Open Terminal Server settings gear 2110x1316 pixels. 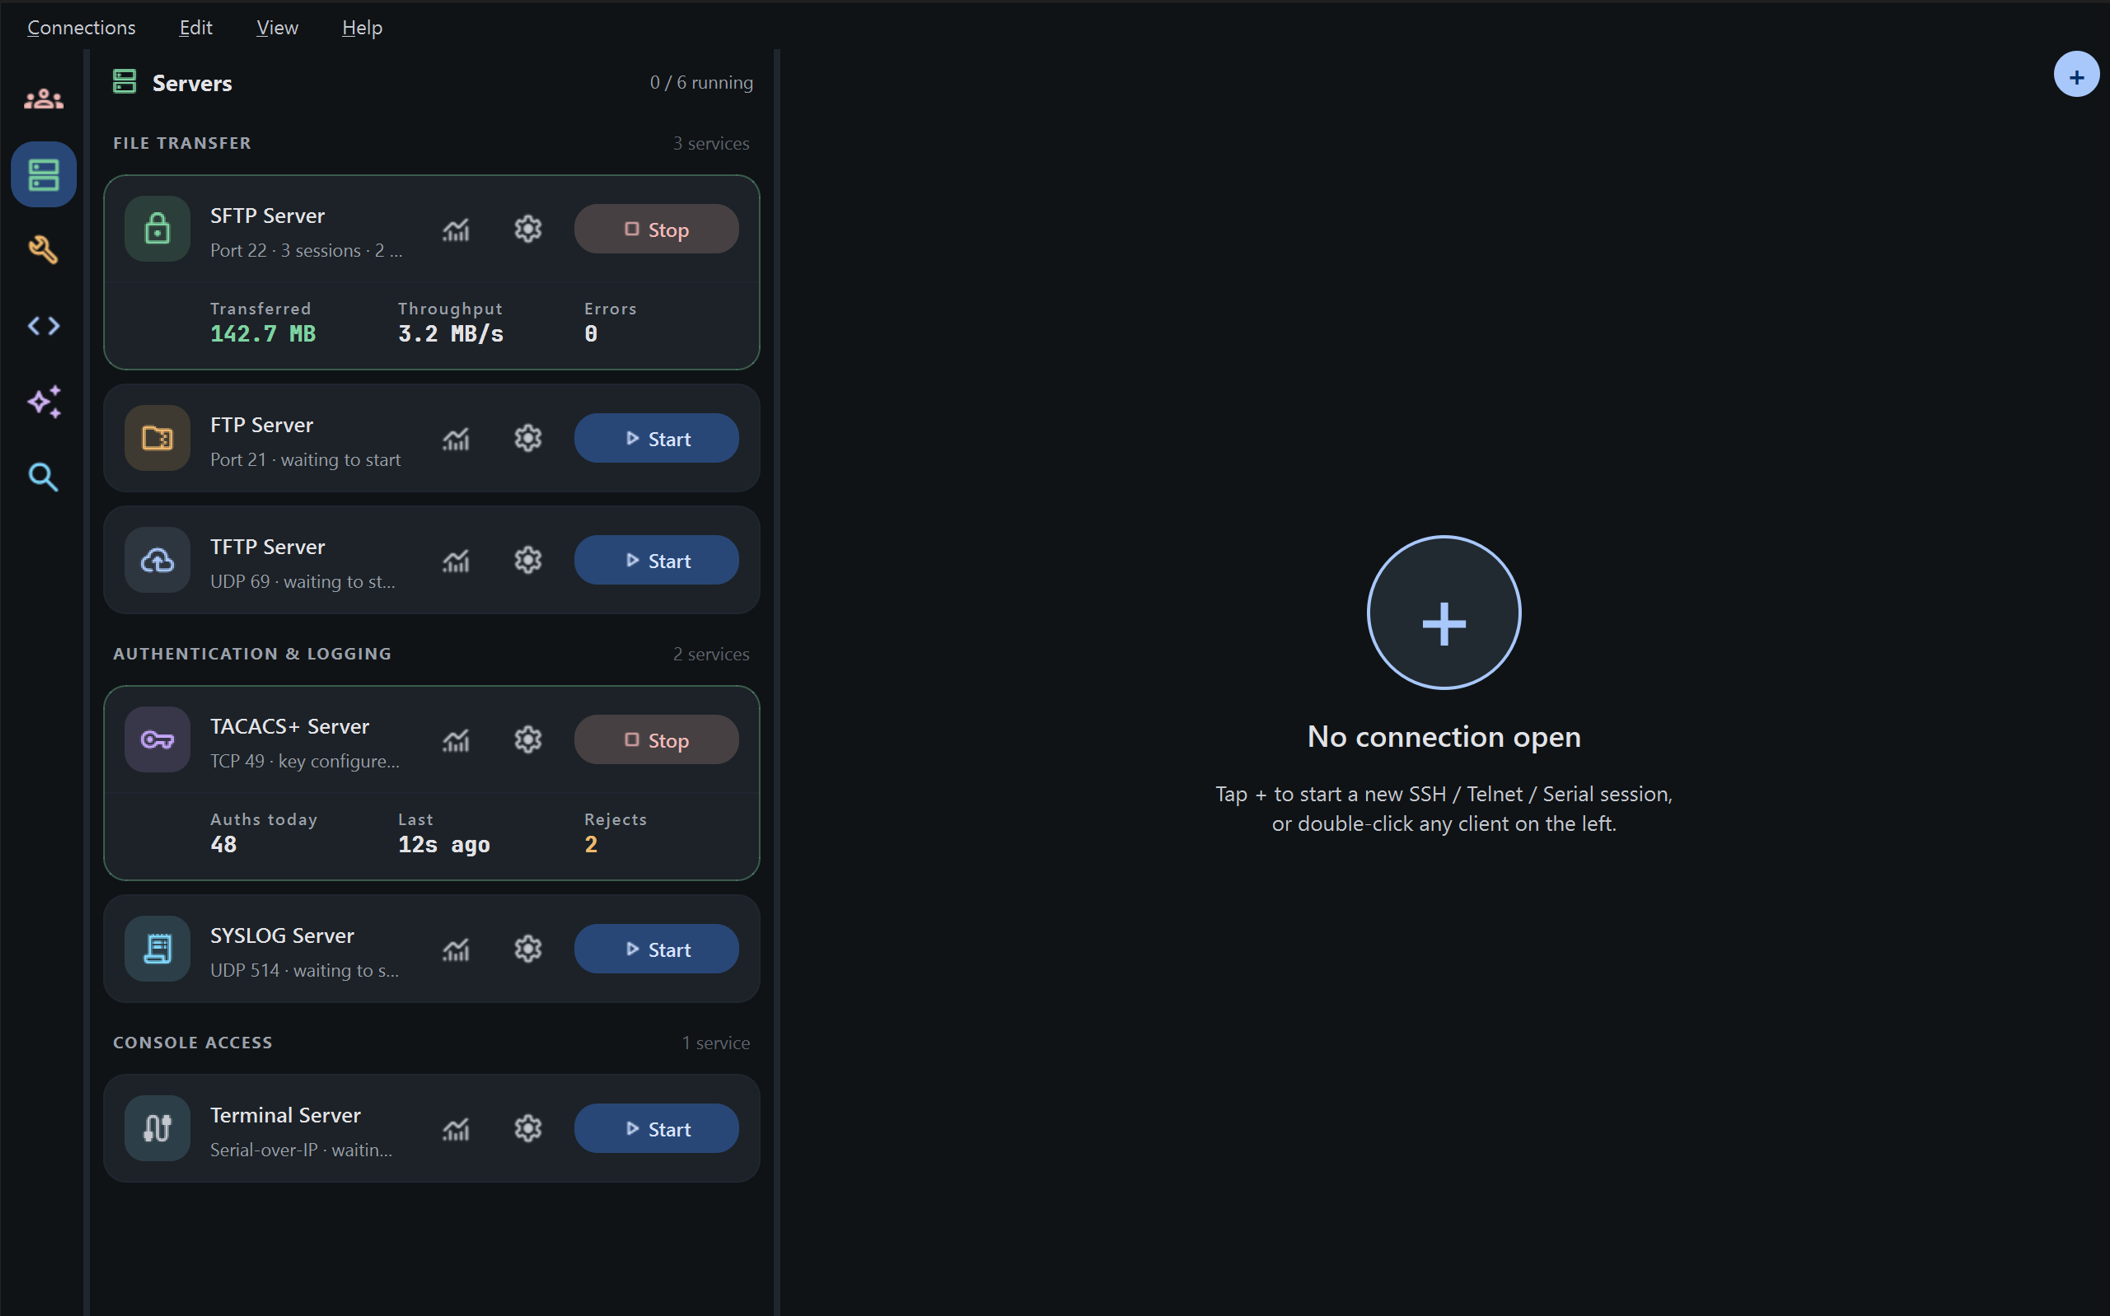coord(528,1128)
